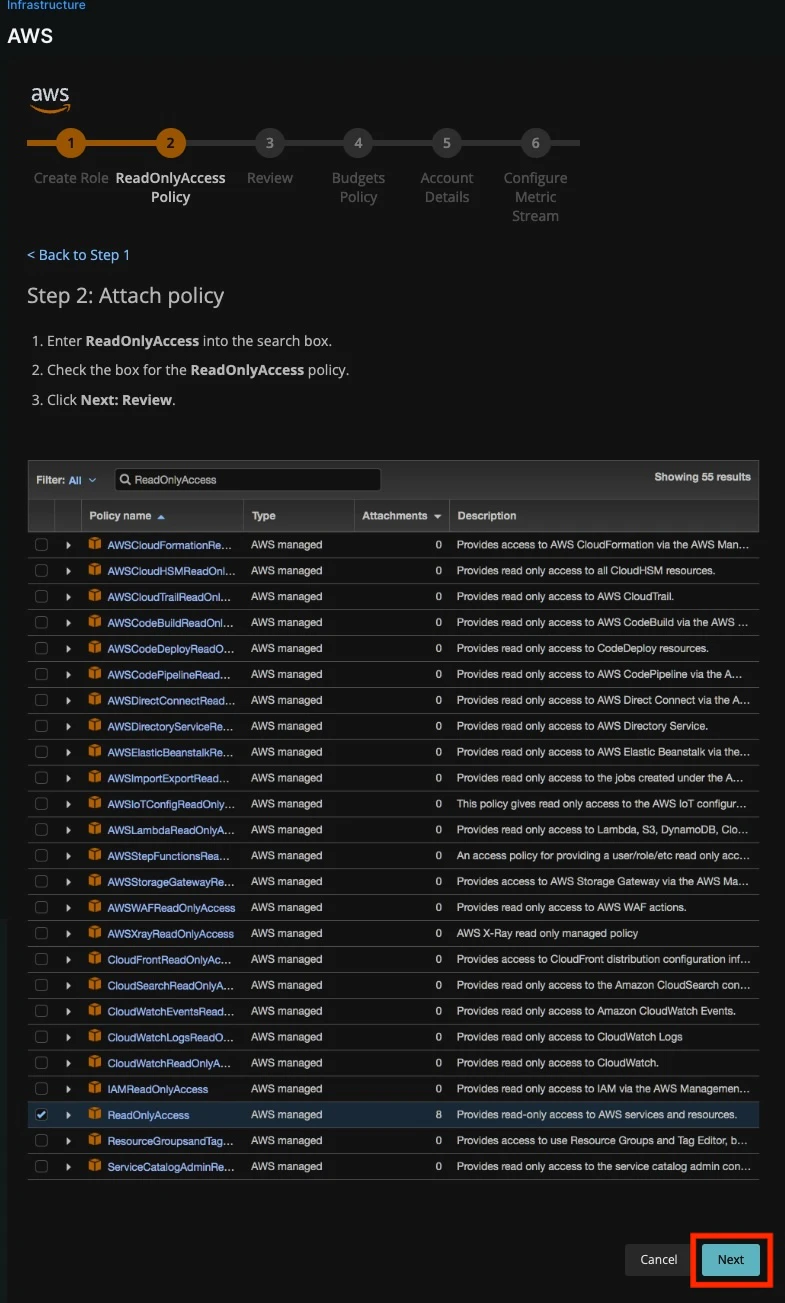Click policy icon beside CloudWatchReadOnlyA...
The height and width of the screenshot is (1303, 785).
pyautogui.click(x=95, y=1062)
